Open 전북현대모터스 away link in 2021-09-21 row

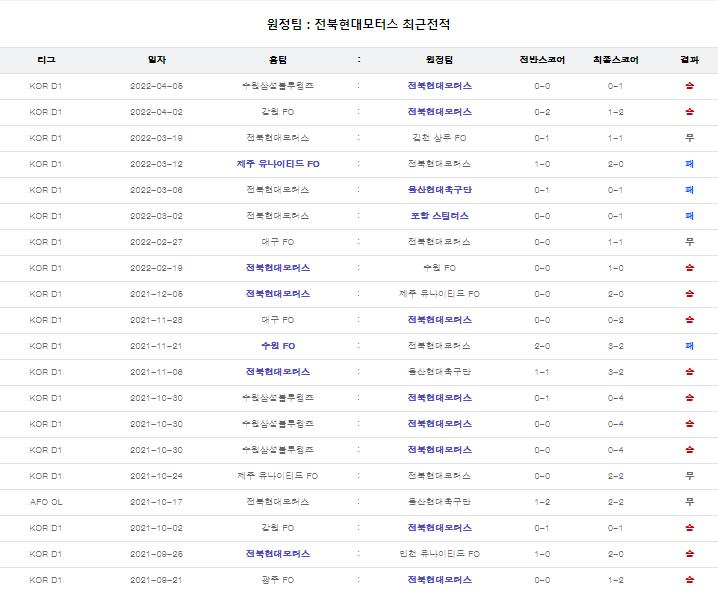[440, 580]
